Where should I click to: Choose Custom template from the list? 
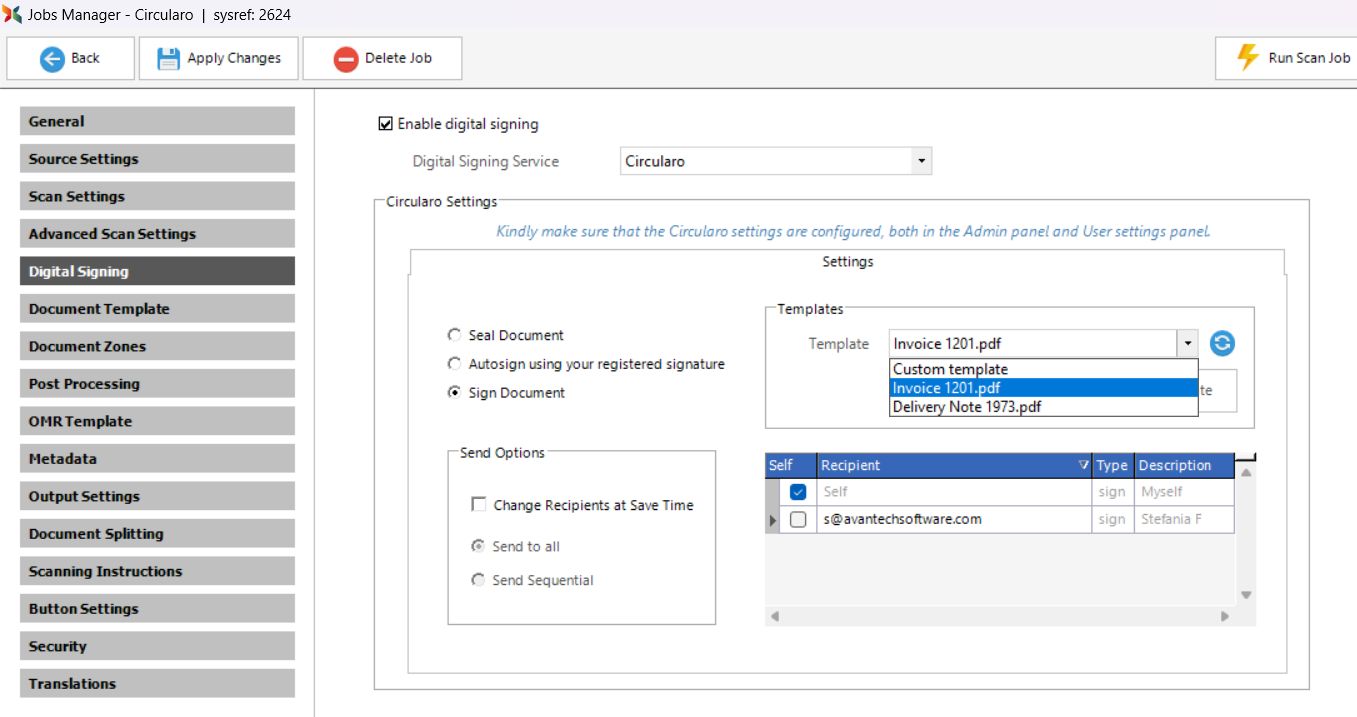(x=950, y=369)
